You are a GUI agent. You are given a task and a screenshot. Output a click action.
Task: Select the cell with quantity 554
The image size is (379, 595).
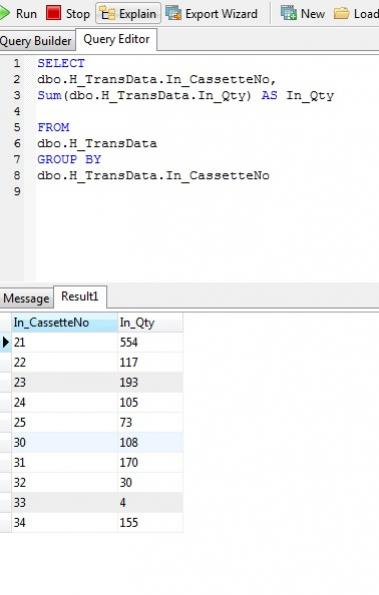pyautogui.click(x=150, y=342)
